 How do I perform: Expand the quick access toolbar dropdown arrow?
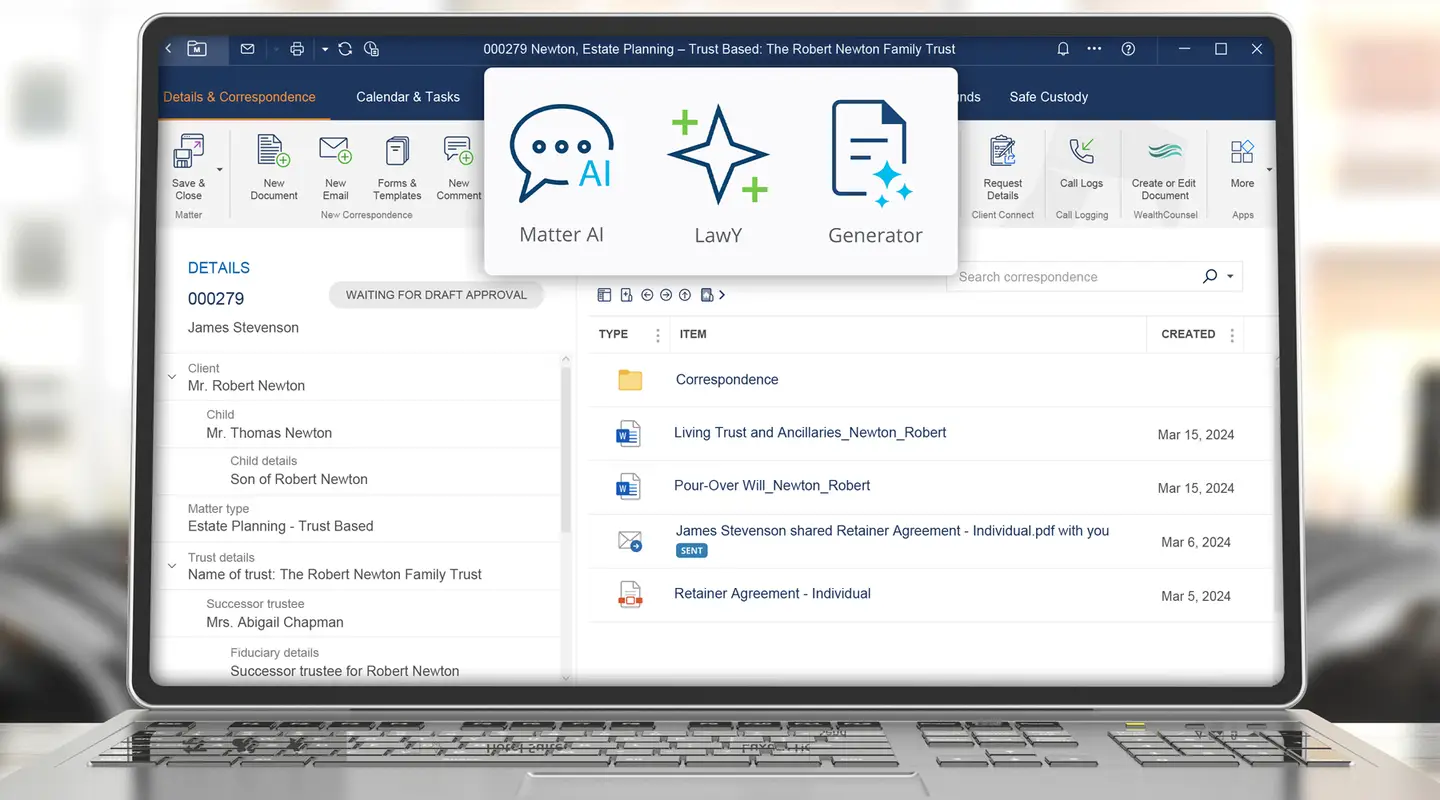click(325, 48)
